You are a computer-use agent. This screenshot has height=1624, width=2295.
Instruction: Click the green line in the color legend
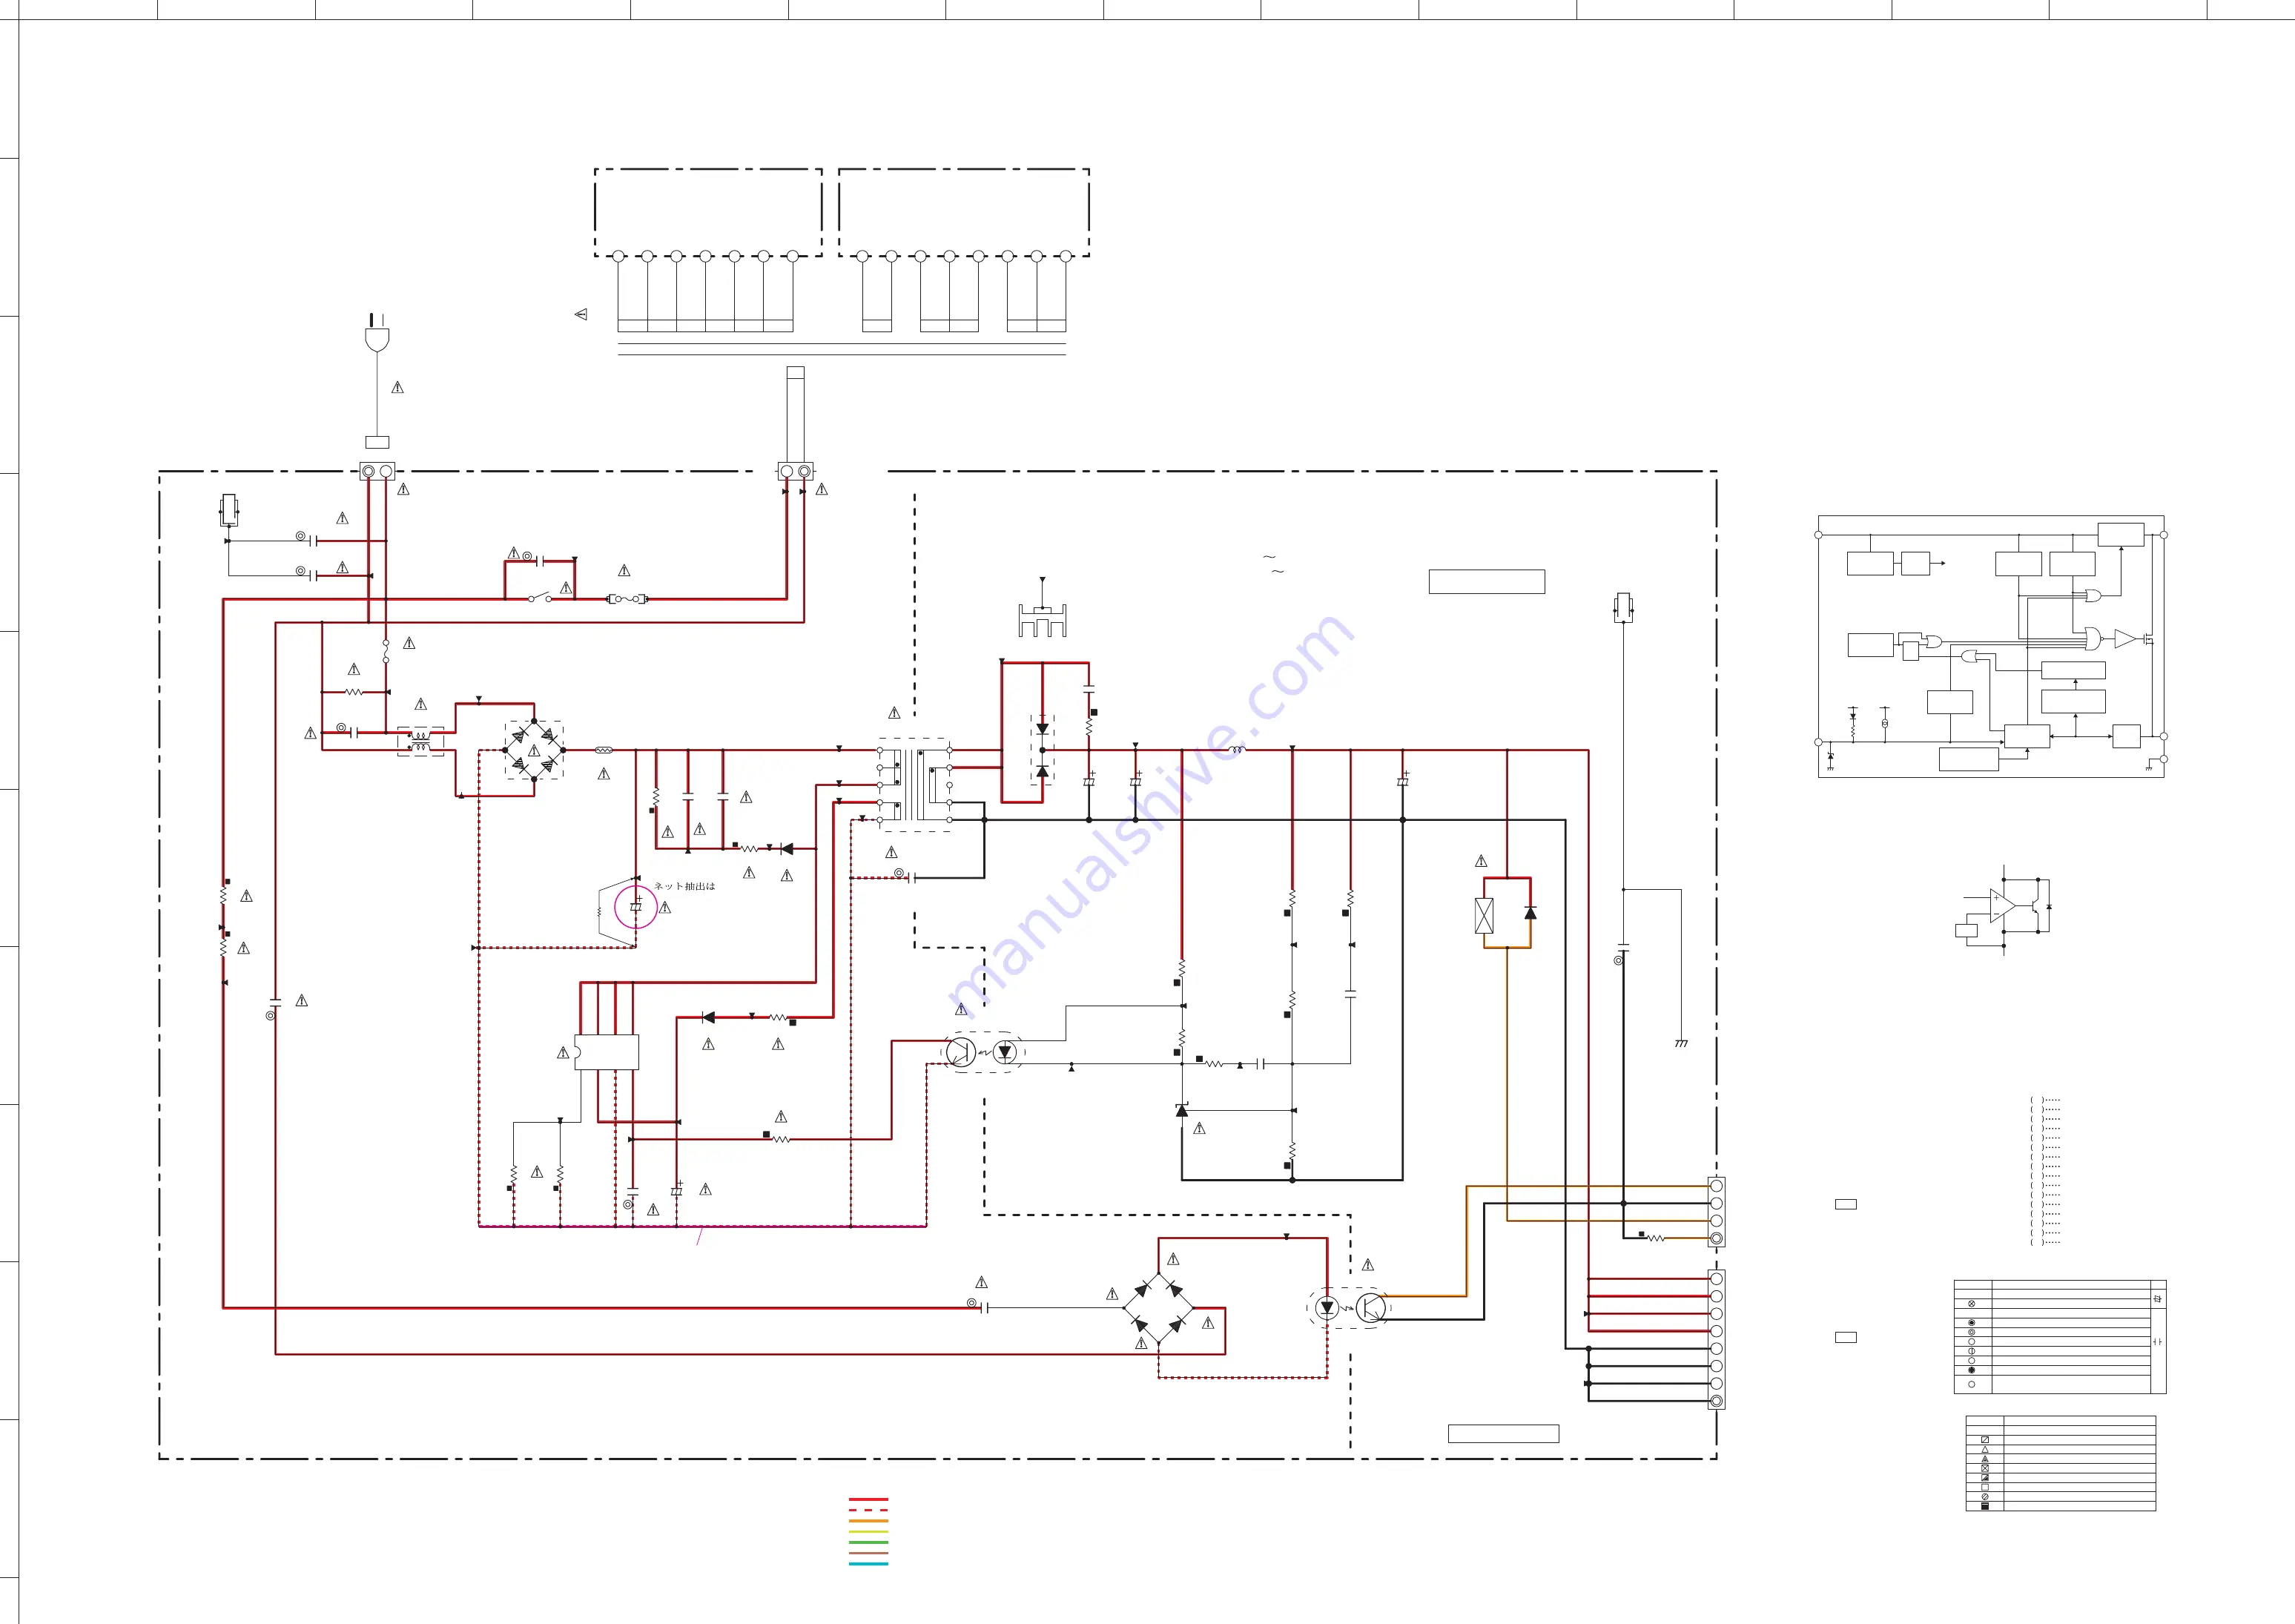(x=868, y=1542)
